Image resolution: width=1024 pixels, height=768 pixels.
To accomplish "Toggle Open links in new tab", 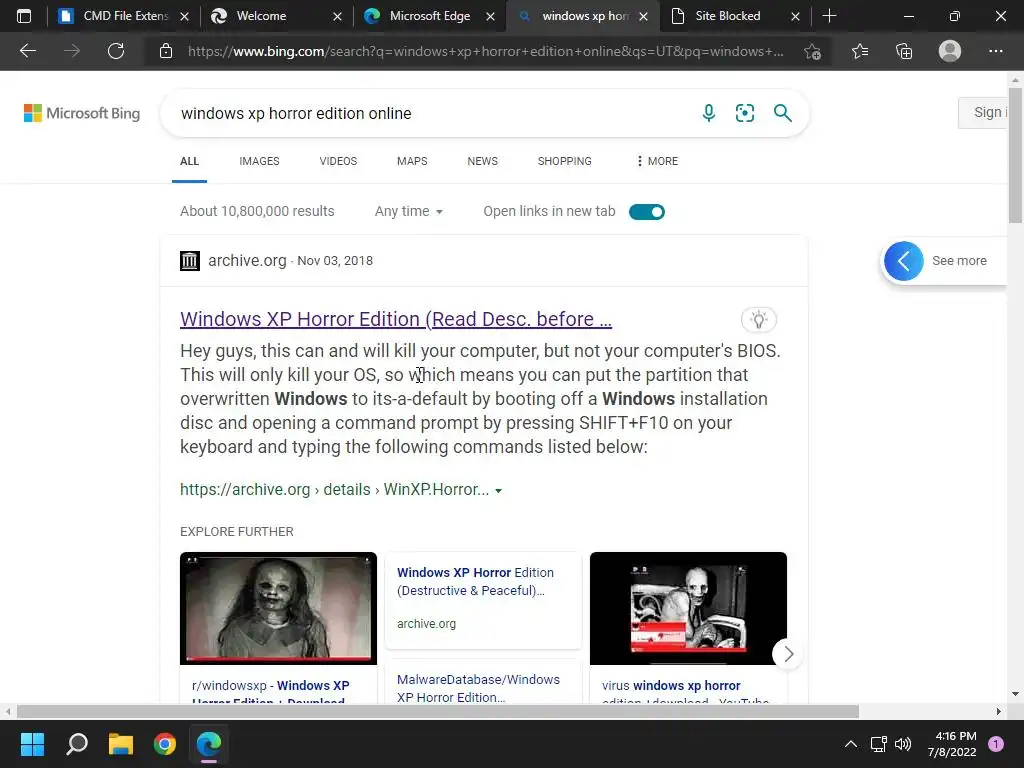I will point(647,212).
